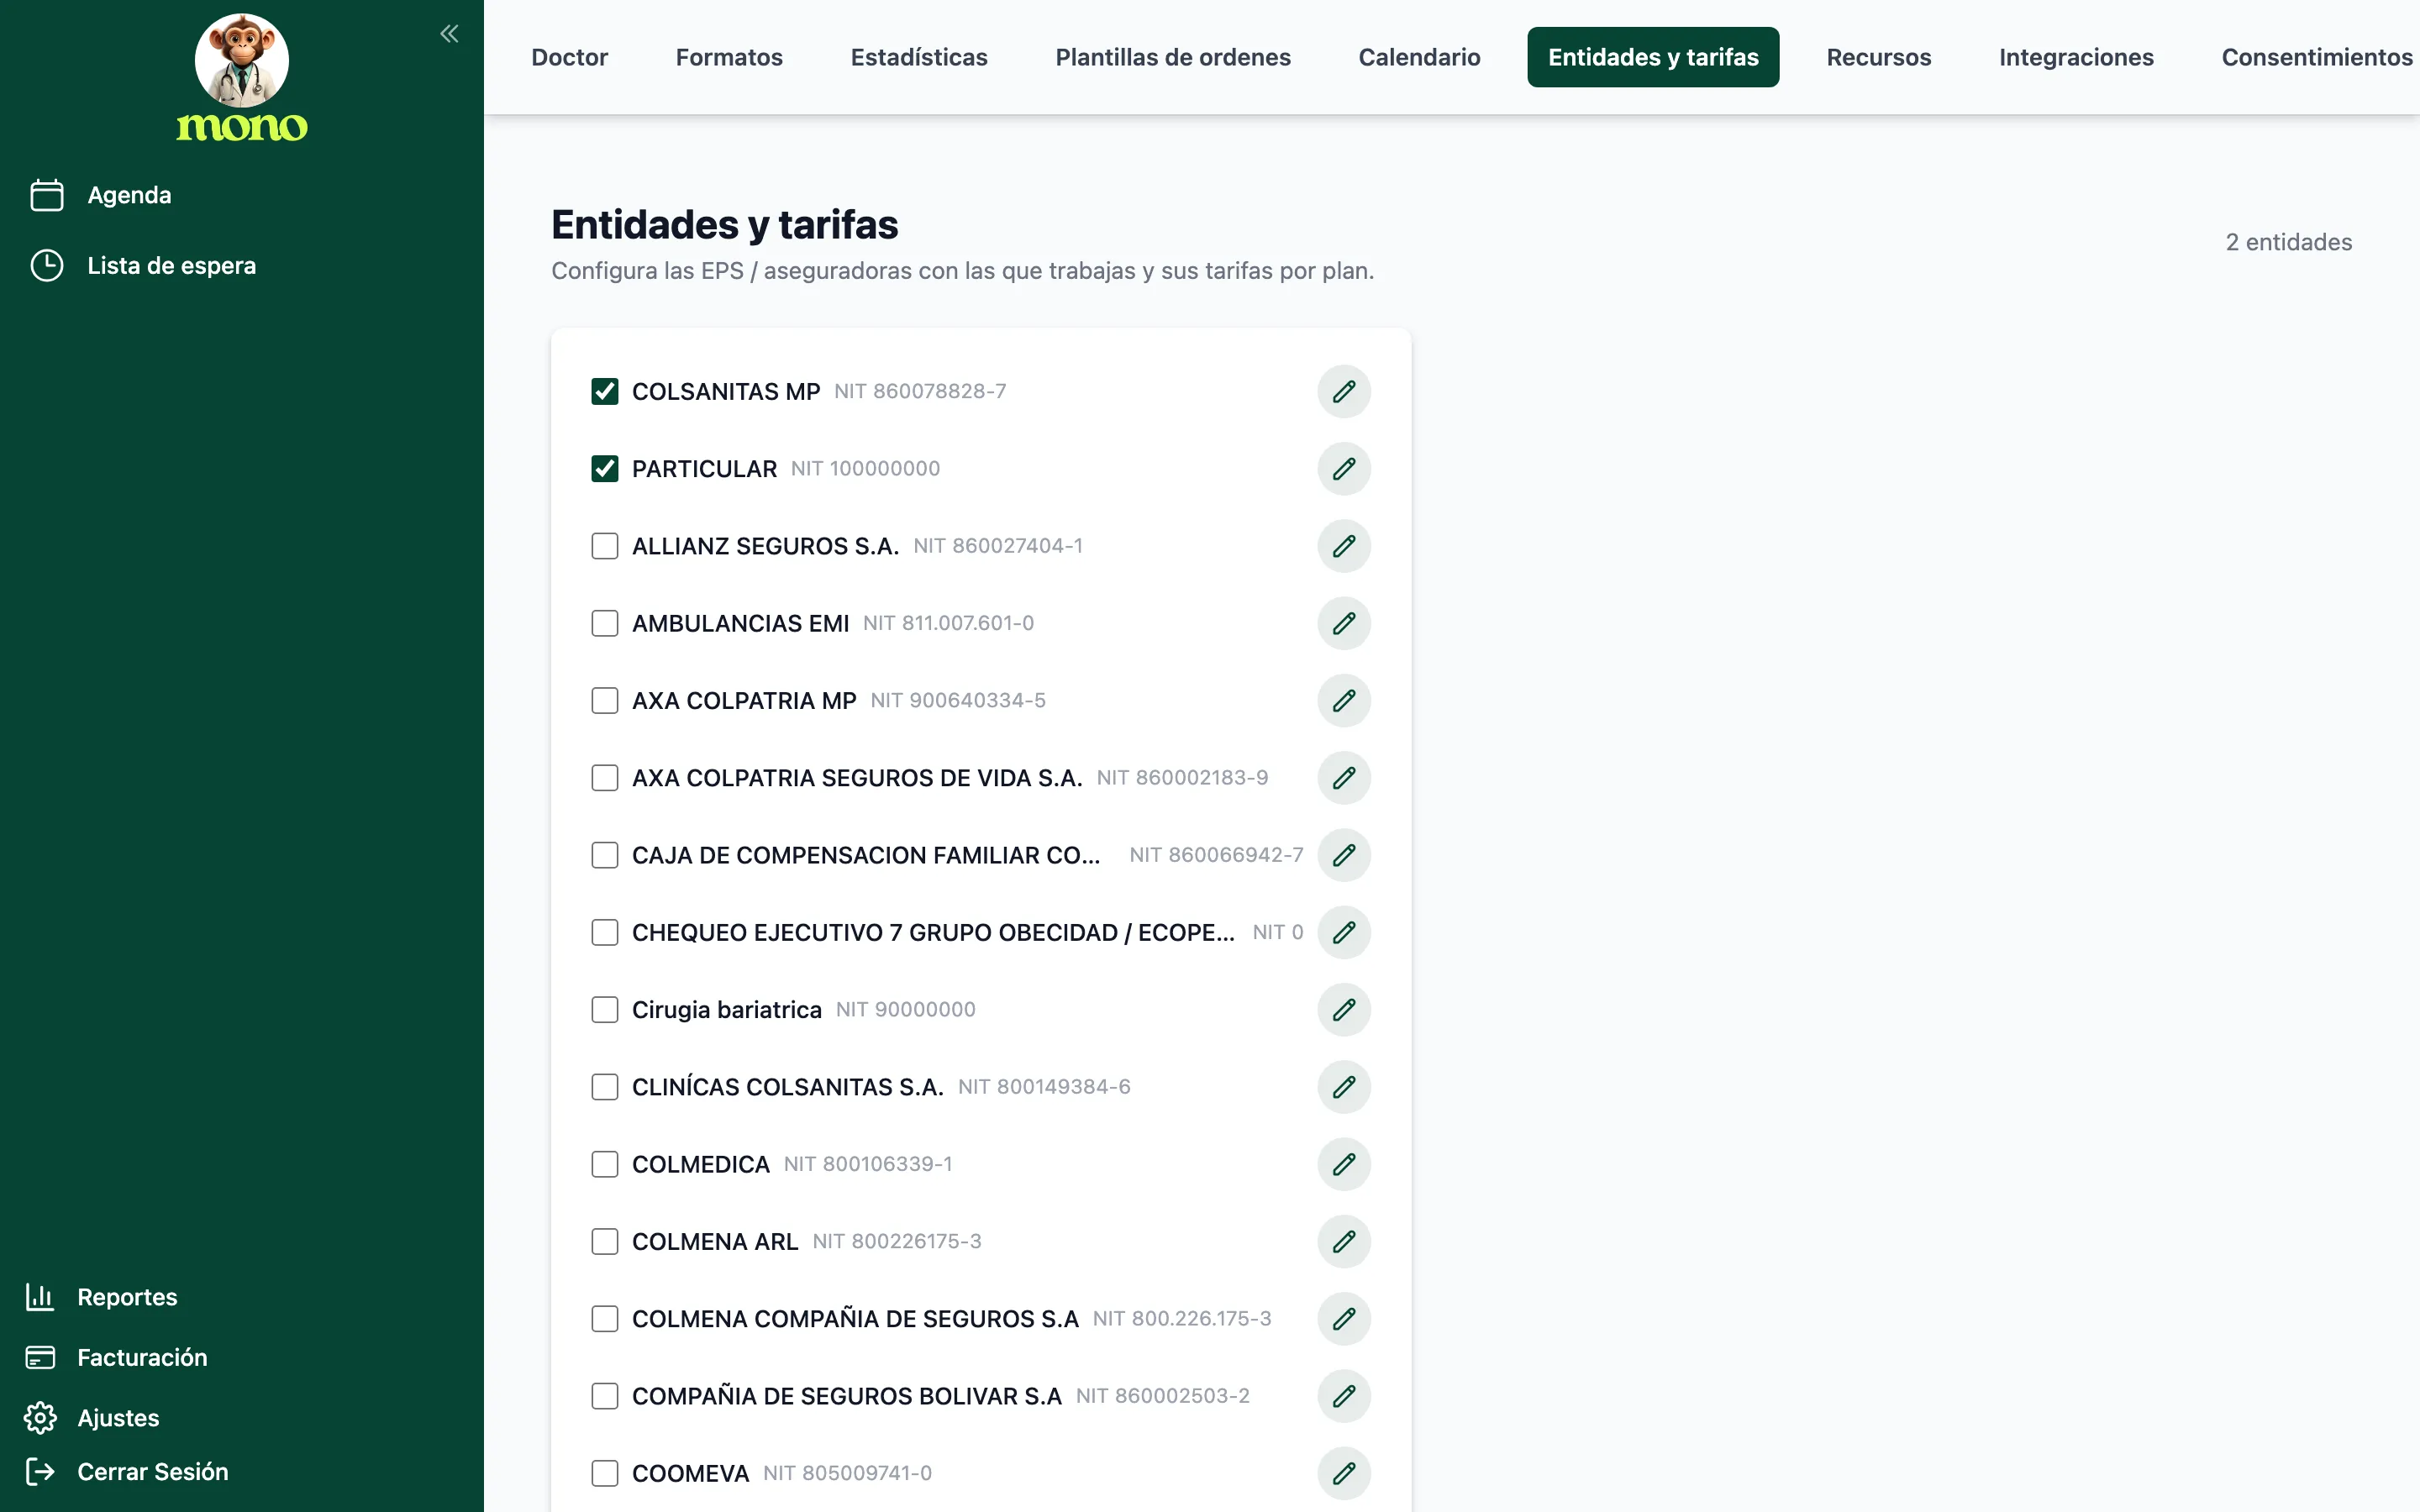The width and height of the screenshot is (2420, 1512).
Task: Open Agenda calendar icon in sidebar
Action: pos(47,195)
